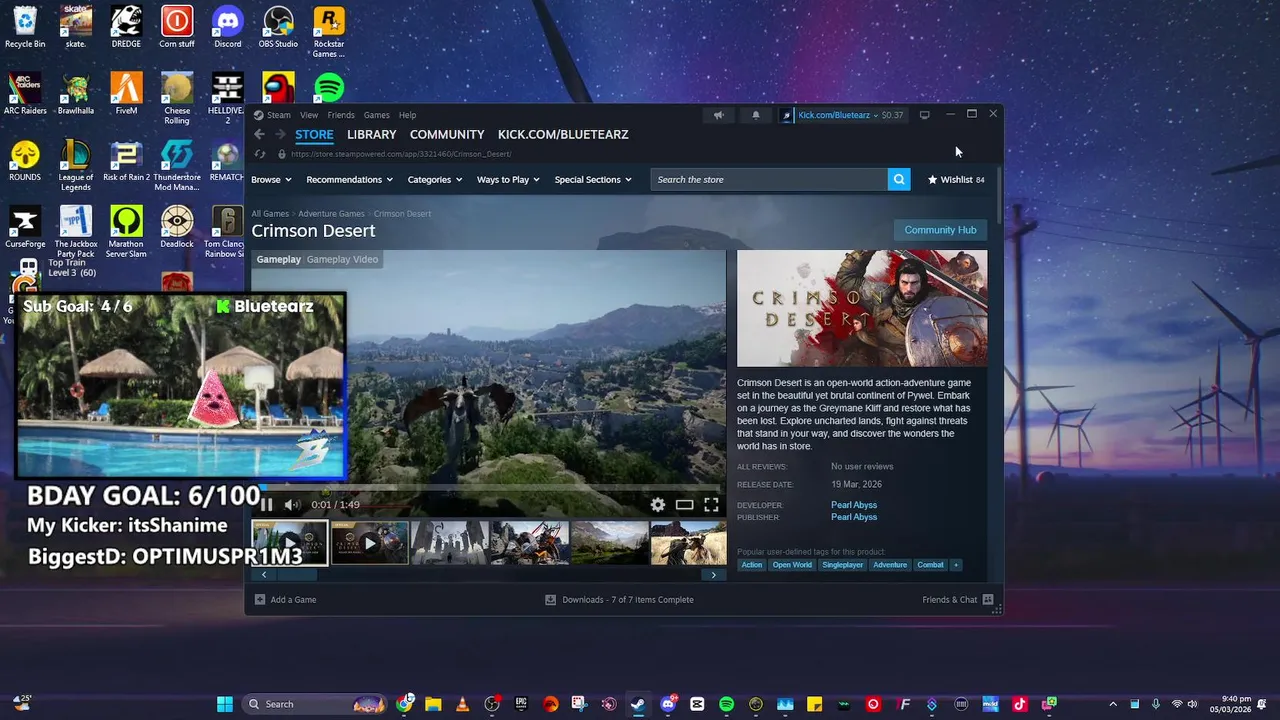
Task: Click the Steam forward navigation arrow
Action: coord(280,134)
